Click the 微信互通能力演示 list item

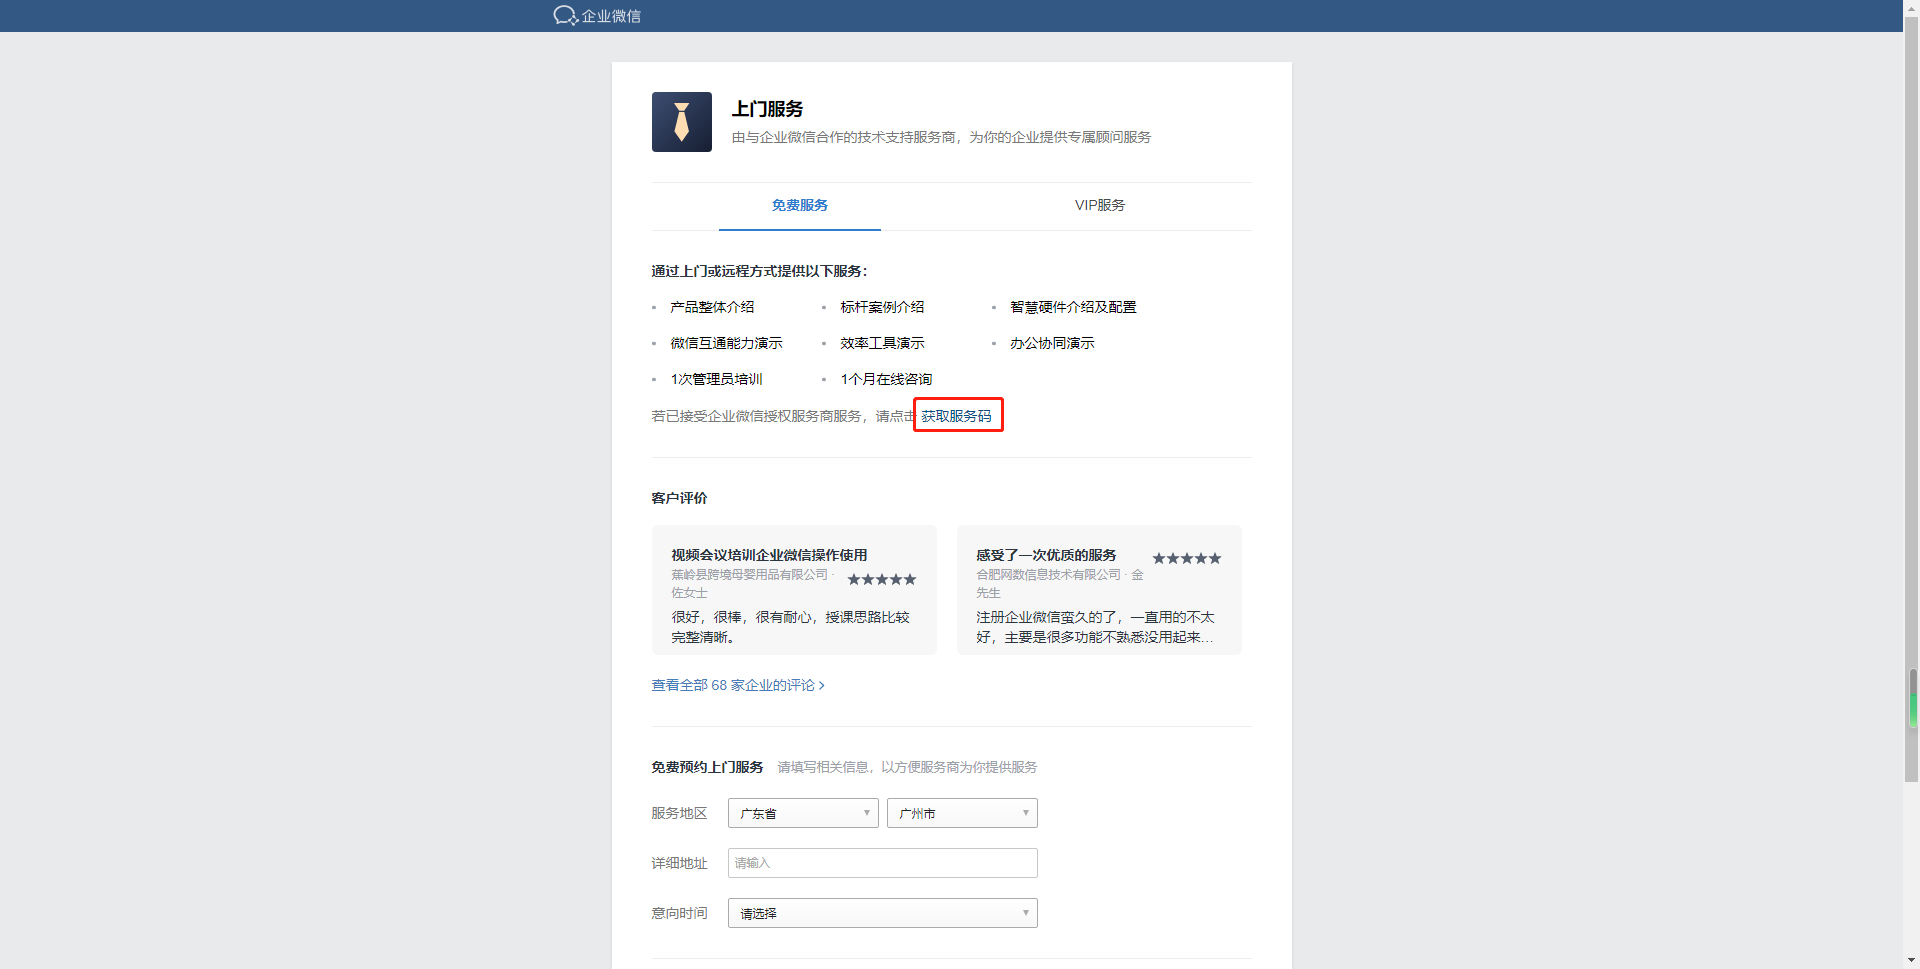726,343
